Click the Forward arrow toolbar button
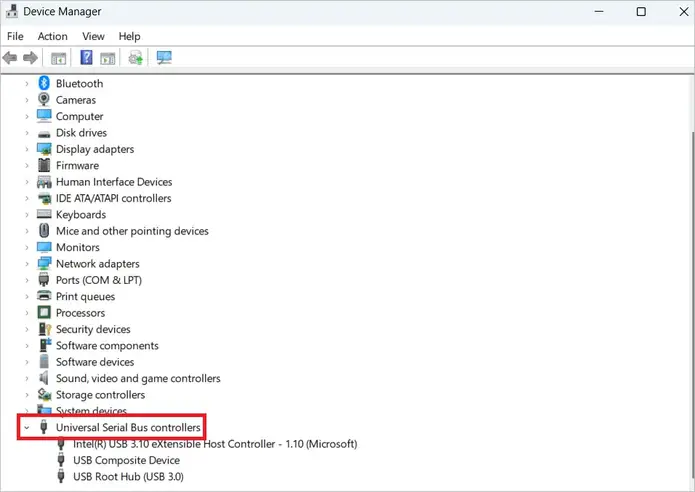This screenshot has height=492, width=695. pos(30,58)
